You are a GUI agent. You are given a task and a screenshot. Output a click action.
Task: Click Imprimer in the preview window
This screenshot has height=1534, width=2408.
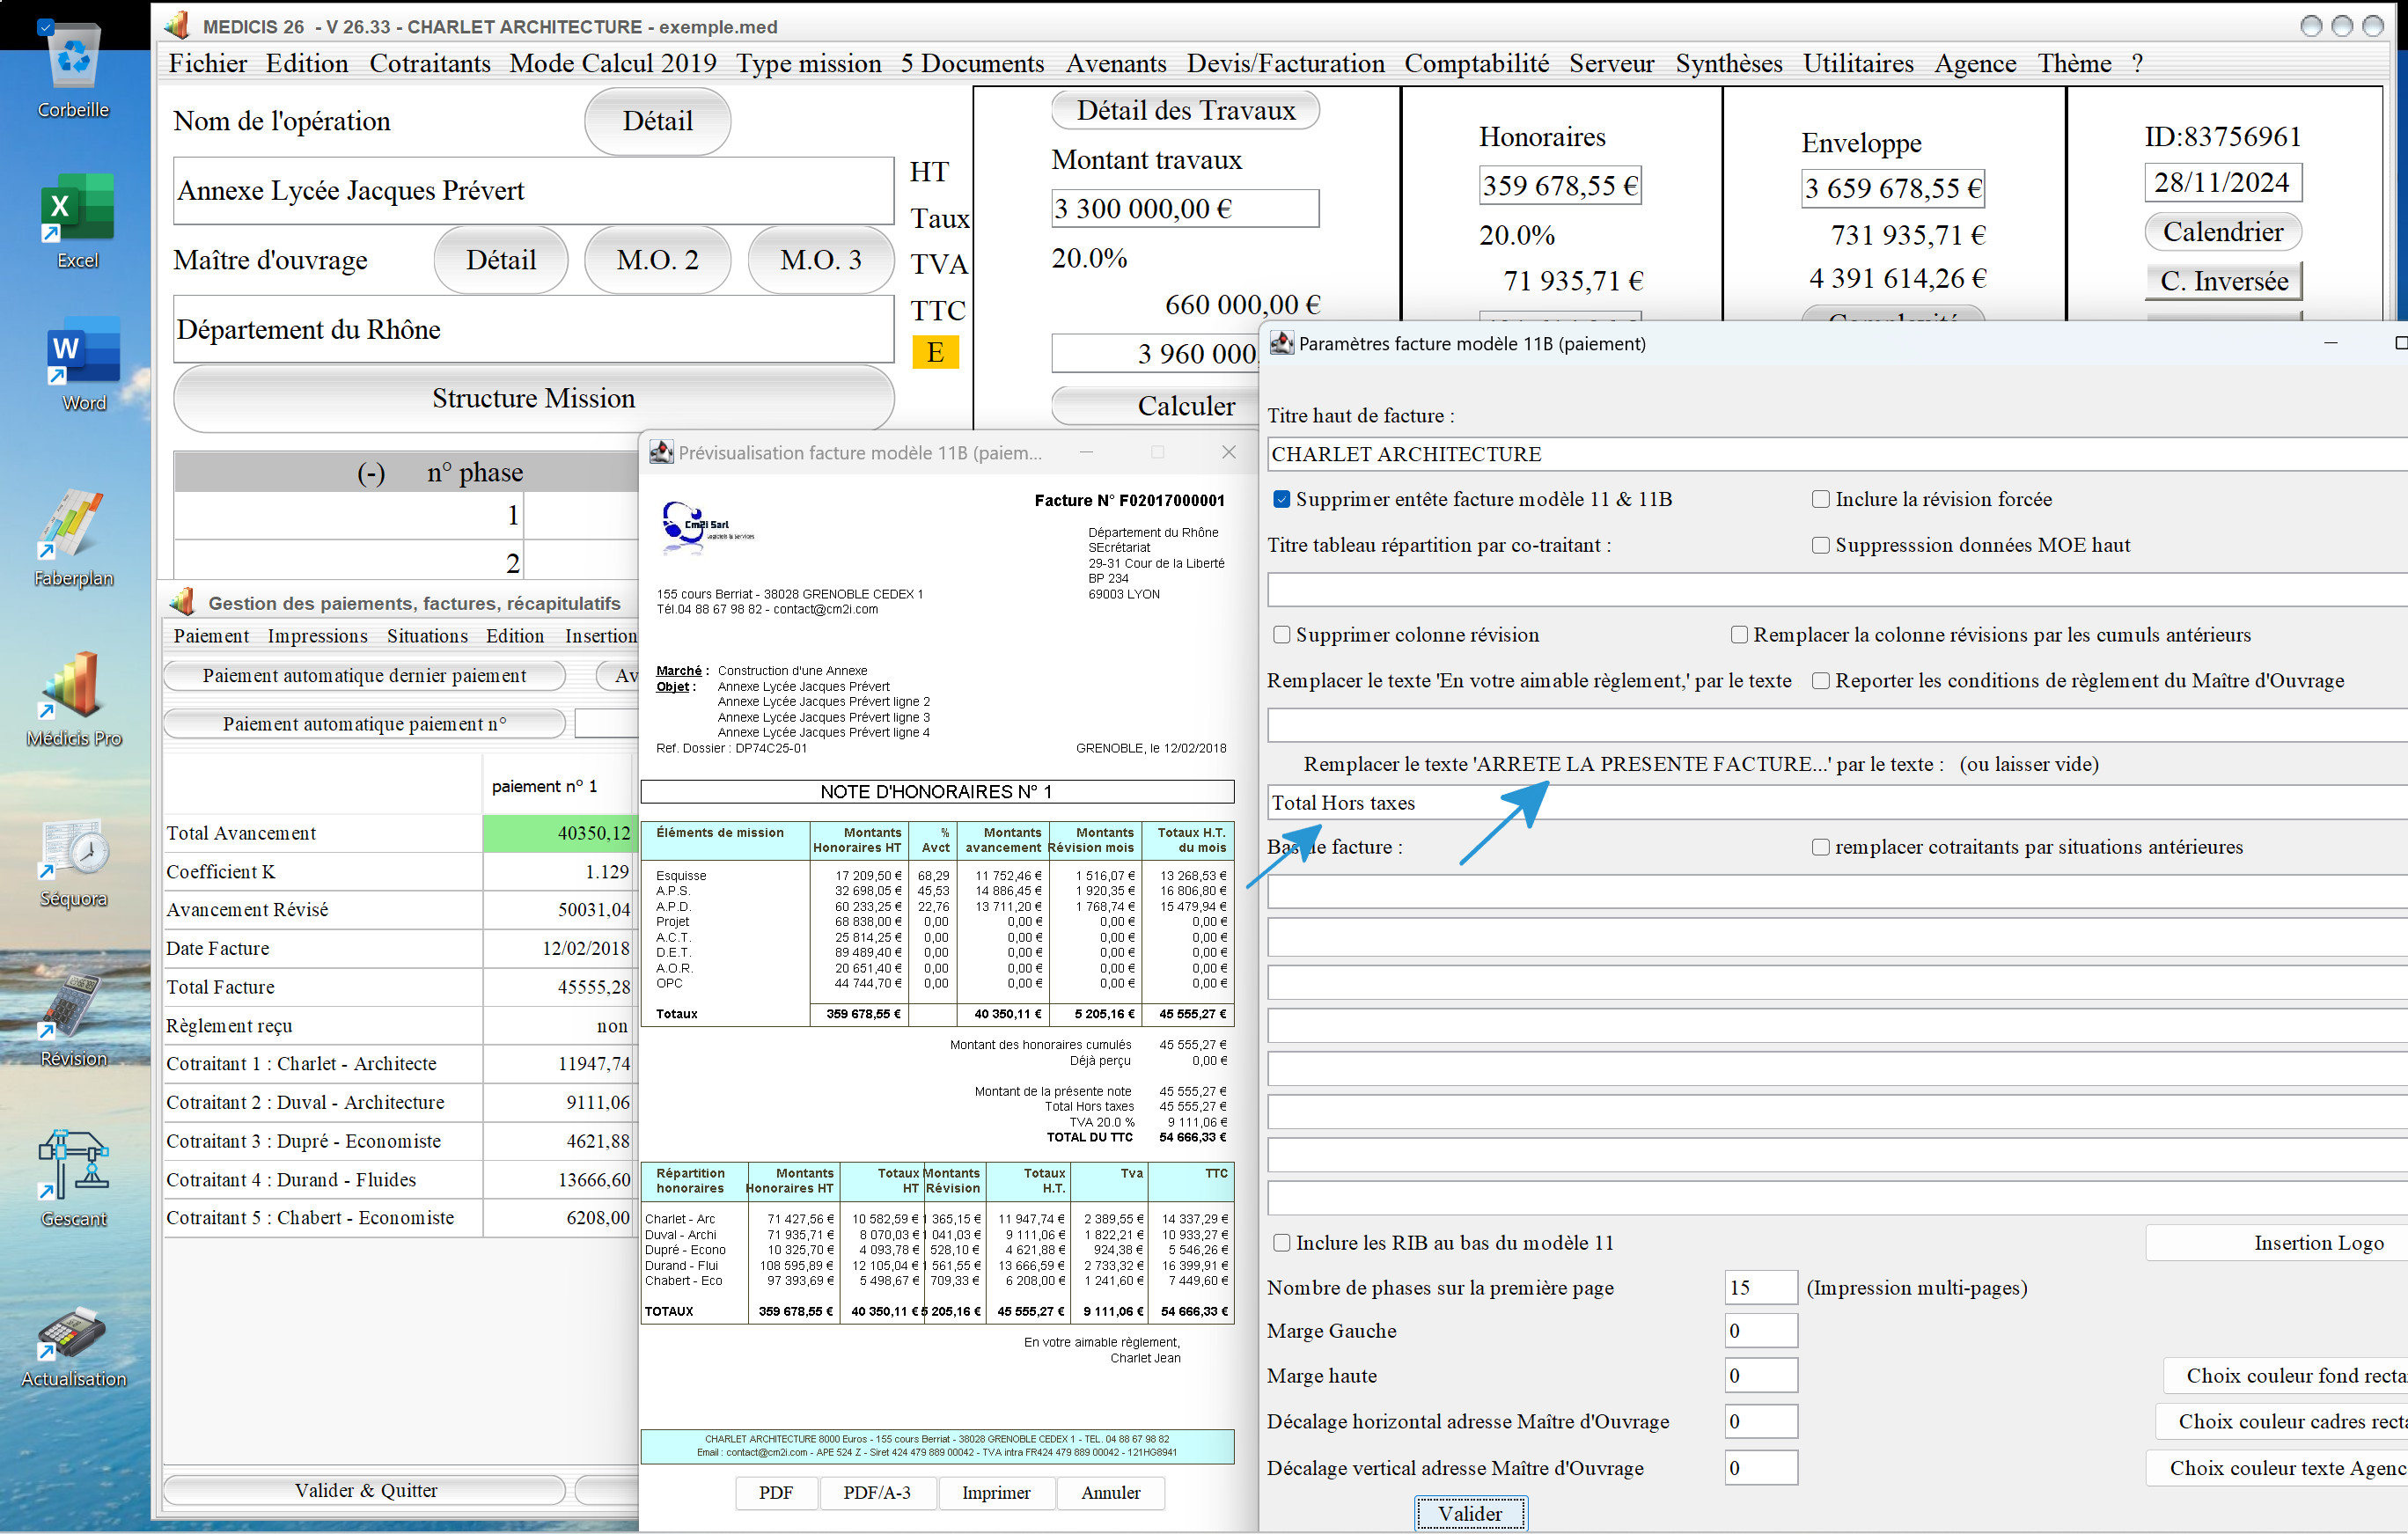(x=996, y=1493)
